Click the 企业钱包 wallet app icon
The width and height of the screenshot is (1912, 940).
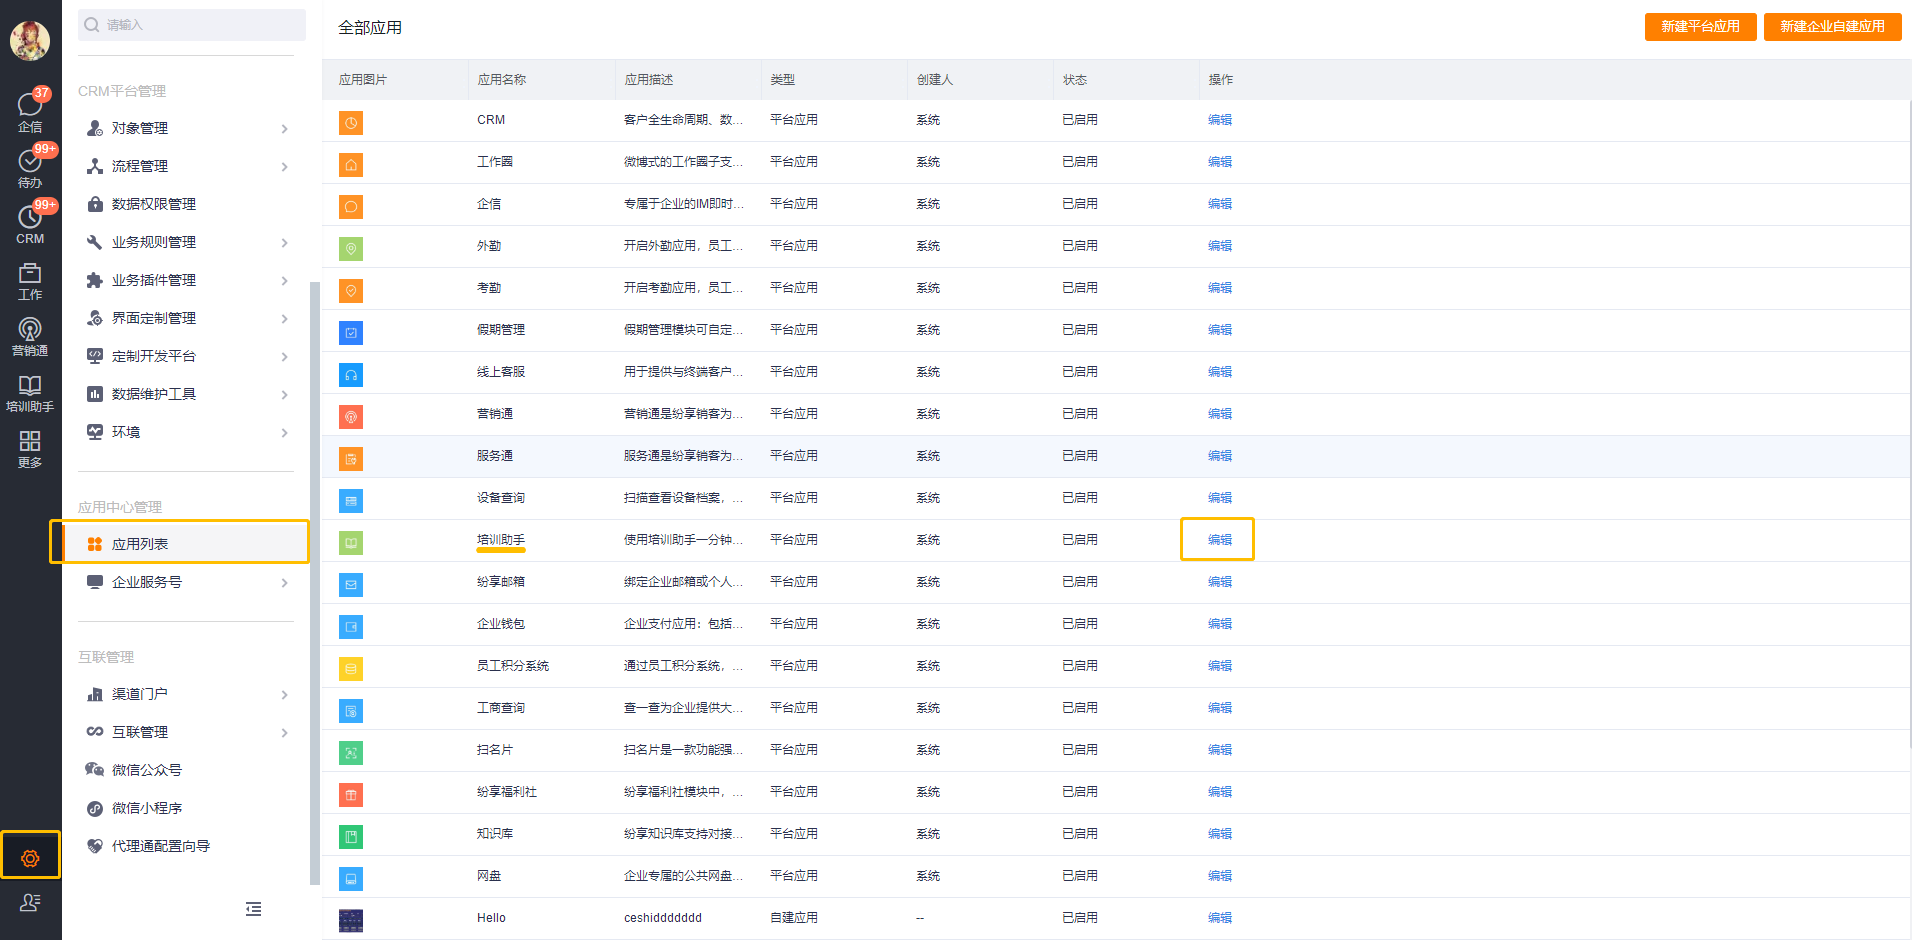pyautogui.click(x=351, y=627)
